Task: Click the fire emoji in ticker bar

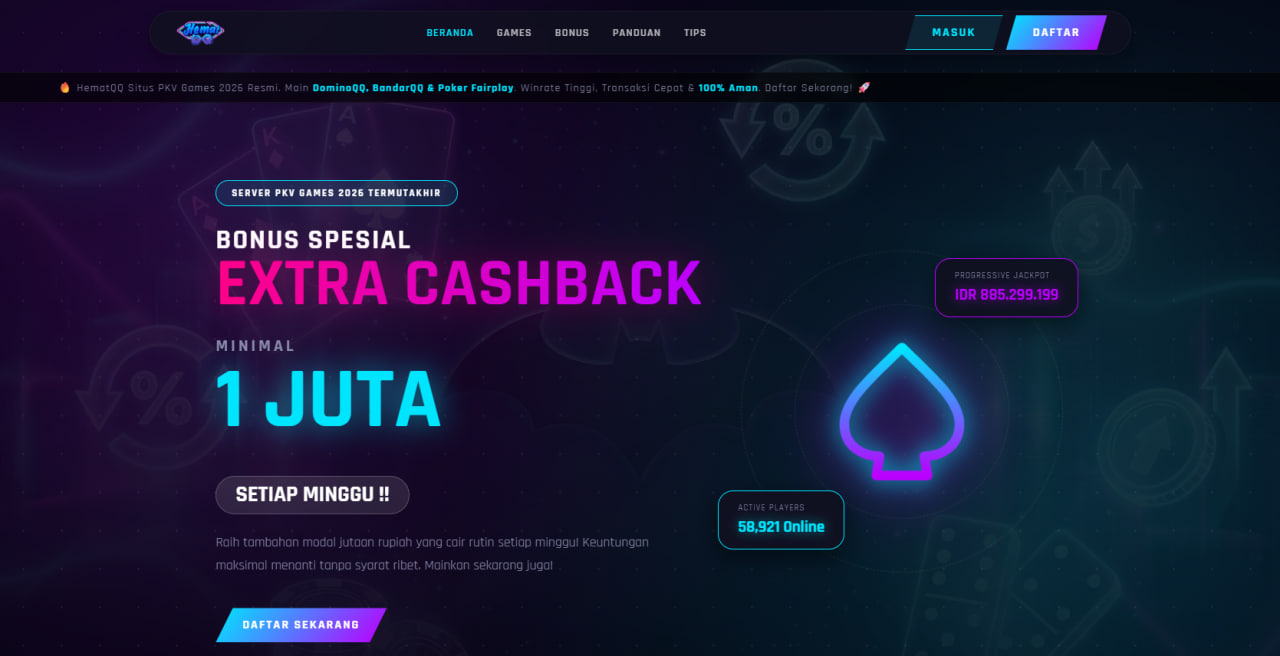Action: click(65, 88)
